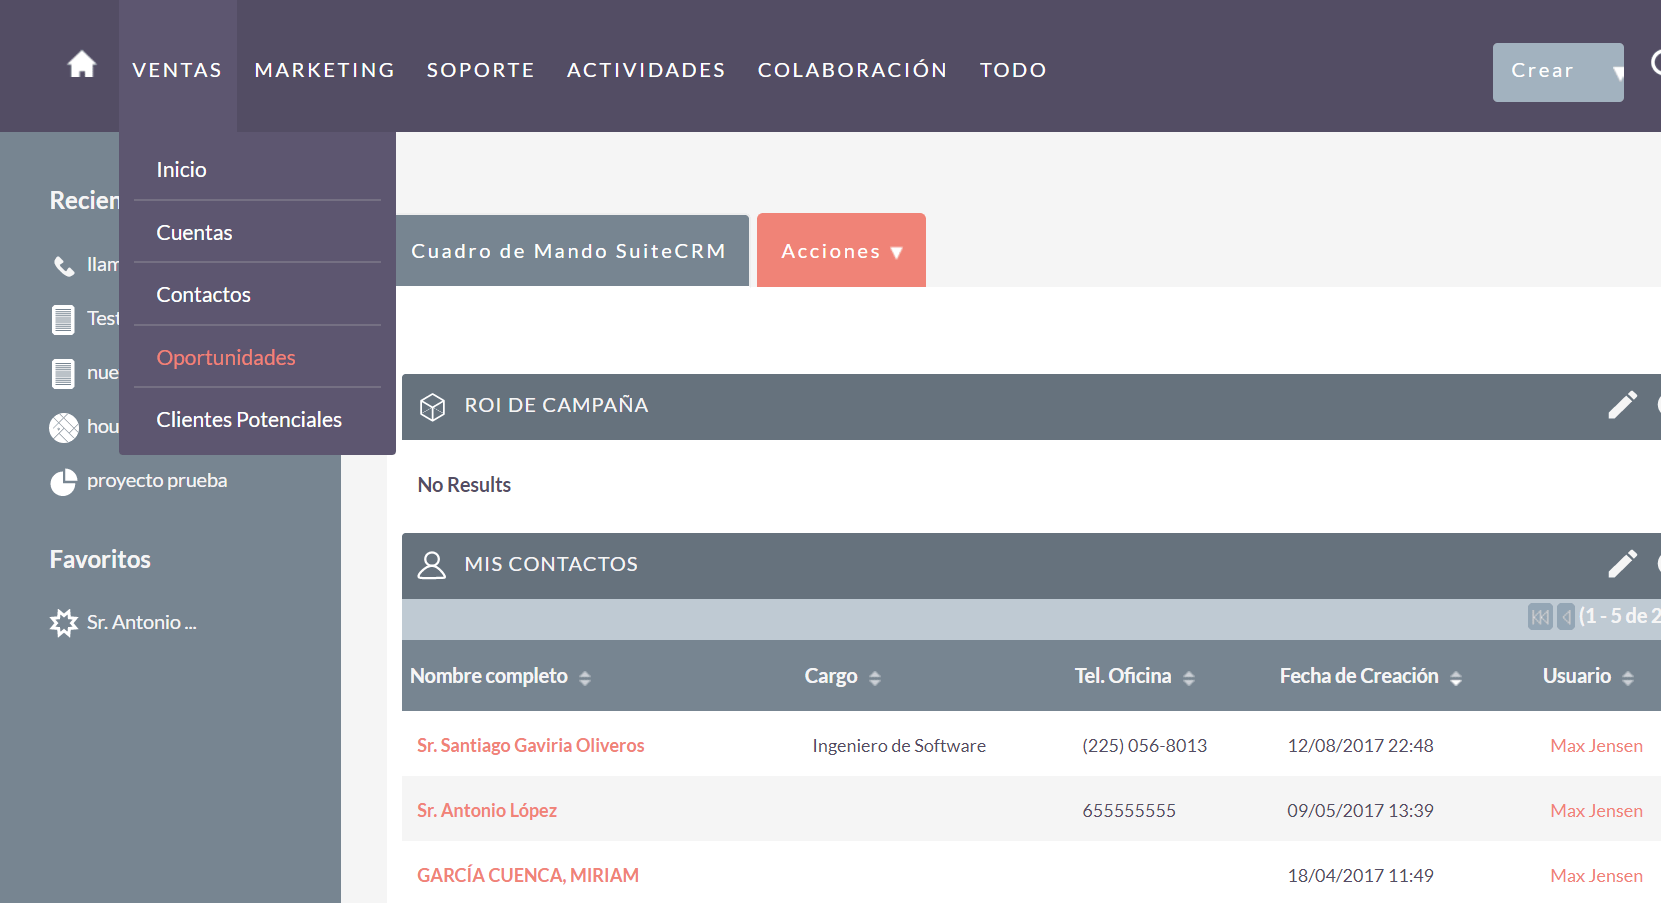
Task: Click the person icon beside MIS CONTACTOS
Action: [432, 565]
